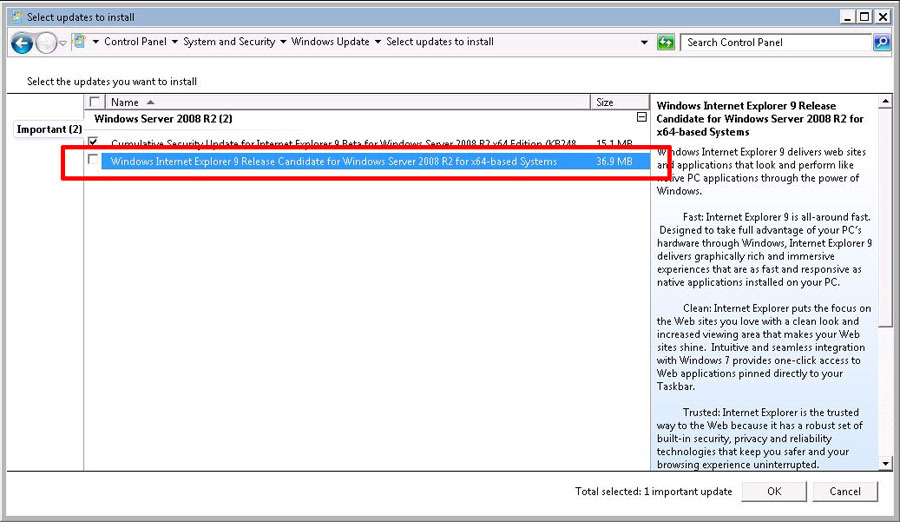Screen dimensions: 900x522
Task: Expand dropdown arrow before Control Panel
Action: [95, 42]
